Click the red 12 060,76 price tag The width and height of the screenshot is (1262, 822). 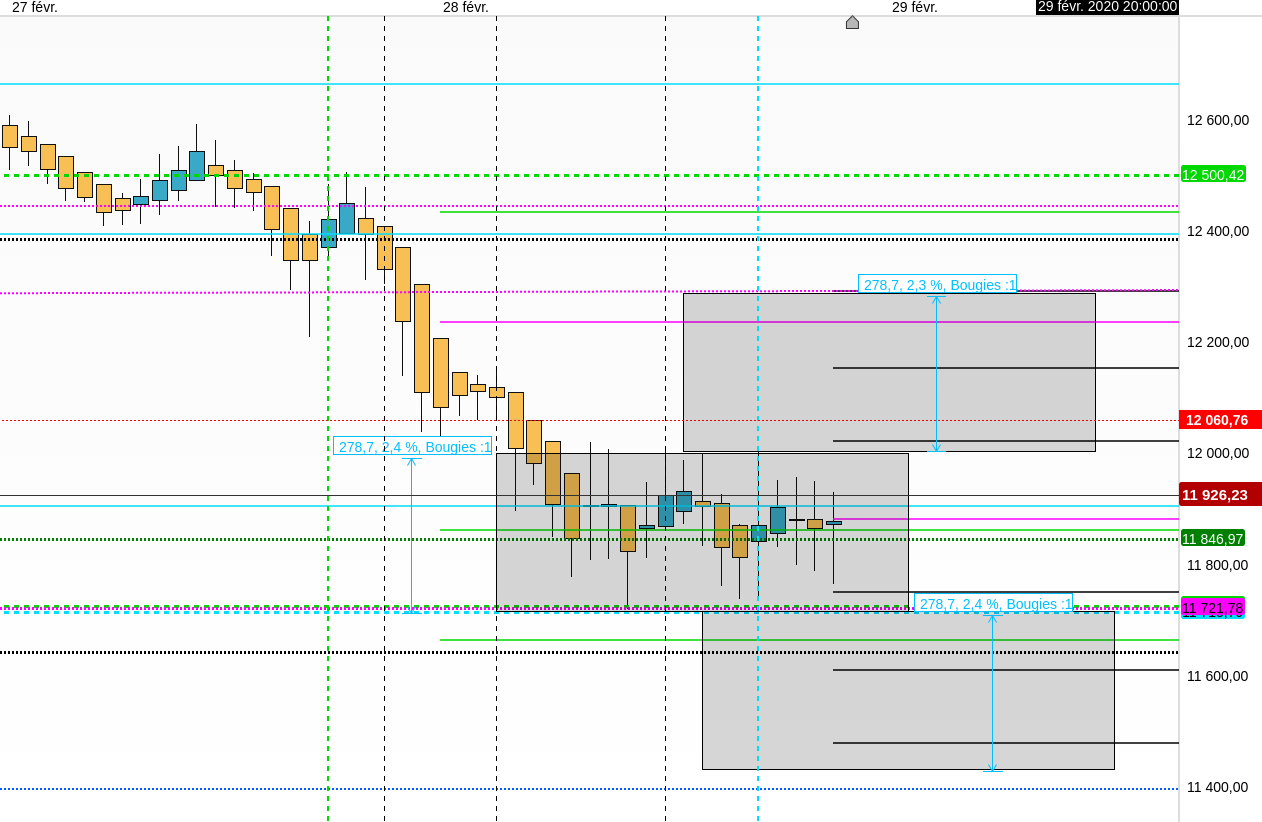[x=1220, y=420]
